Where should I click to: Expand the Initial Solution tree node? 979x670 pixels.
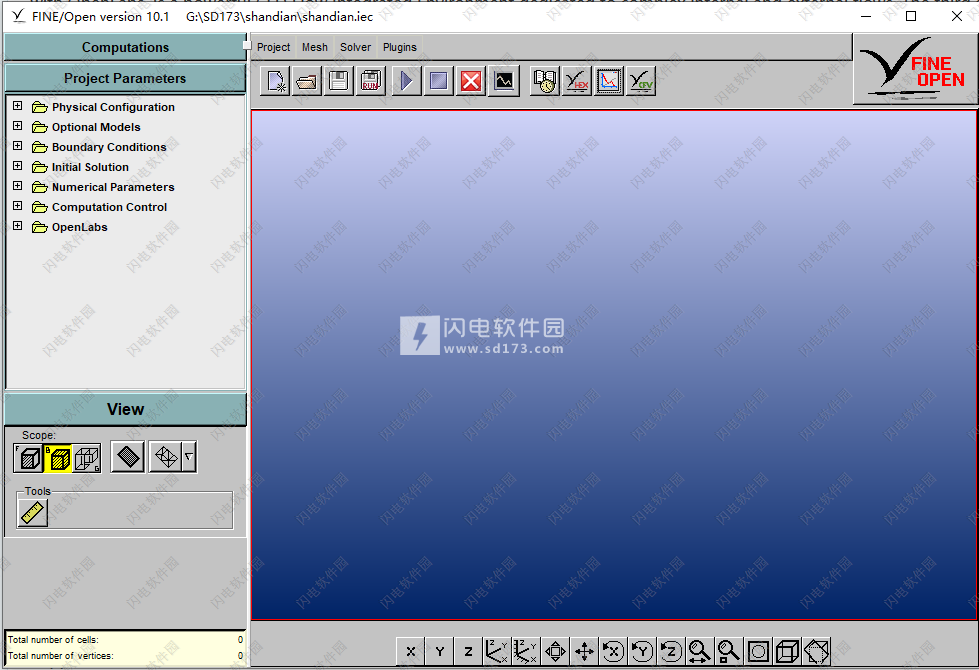point(17,166)
